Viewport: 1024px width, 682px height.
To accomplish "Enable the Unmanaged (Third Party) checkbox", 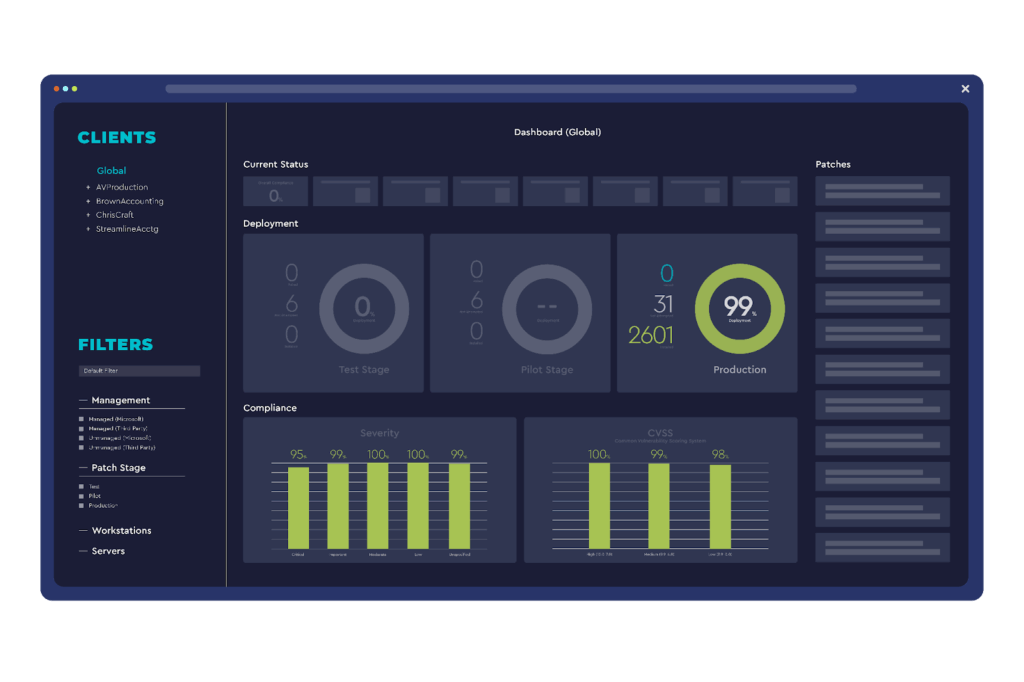I will (82, 448).
